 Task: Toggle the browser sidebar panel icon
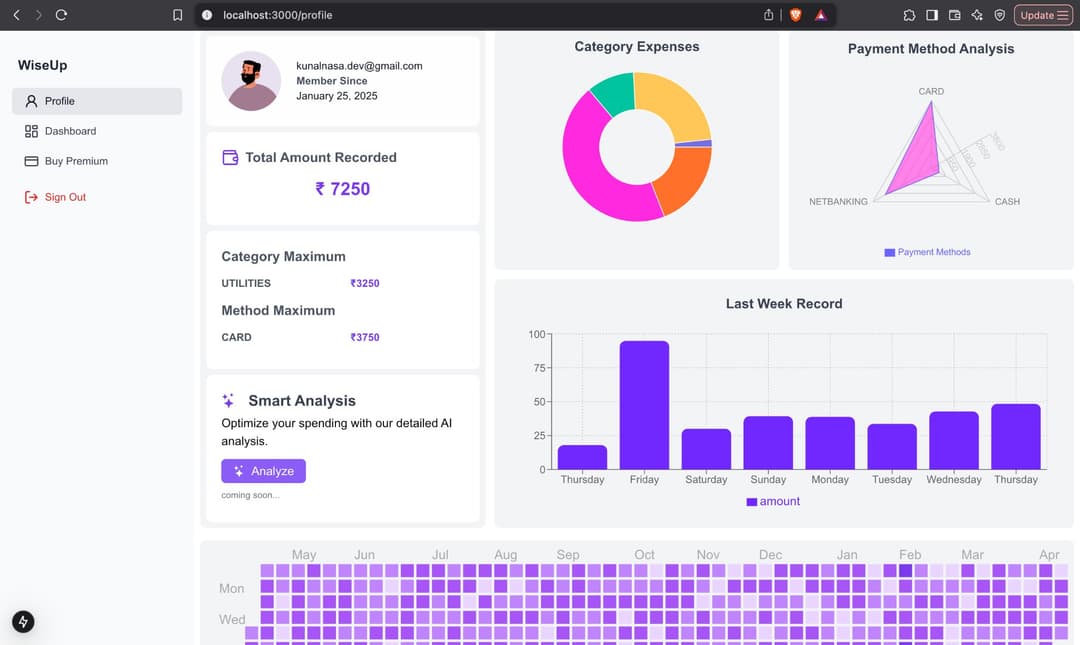[x=932, y=15]
